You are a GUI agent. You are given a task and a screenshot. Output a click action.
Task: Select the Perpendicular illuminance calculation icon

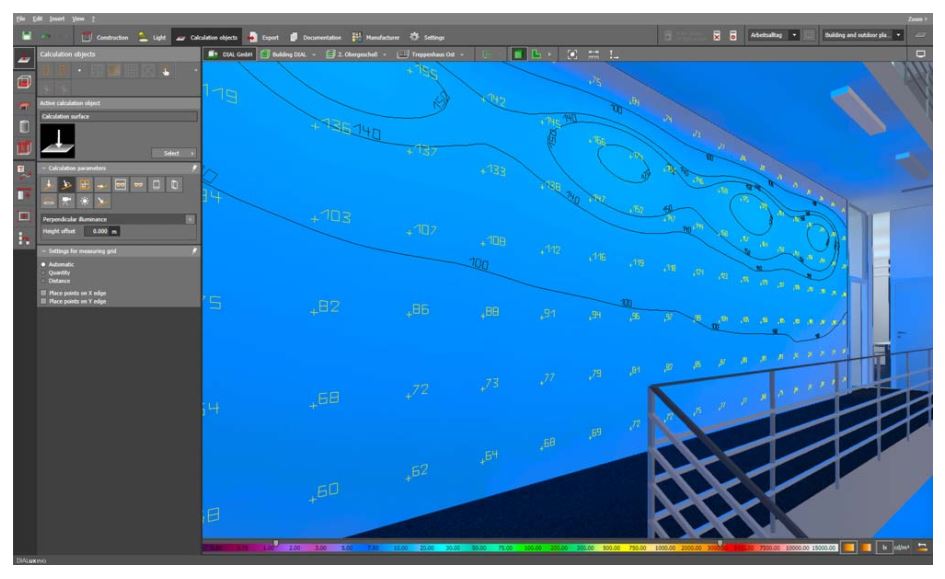pos(48,184)
